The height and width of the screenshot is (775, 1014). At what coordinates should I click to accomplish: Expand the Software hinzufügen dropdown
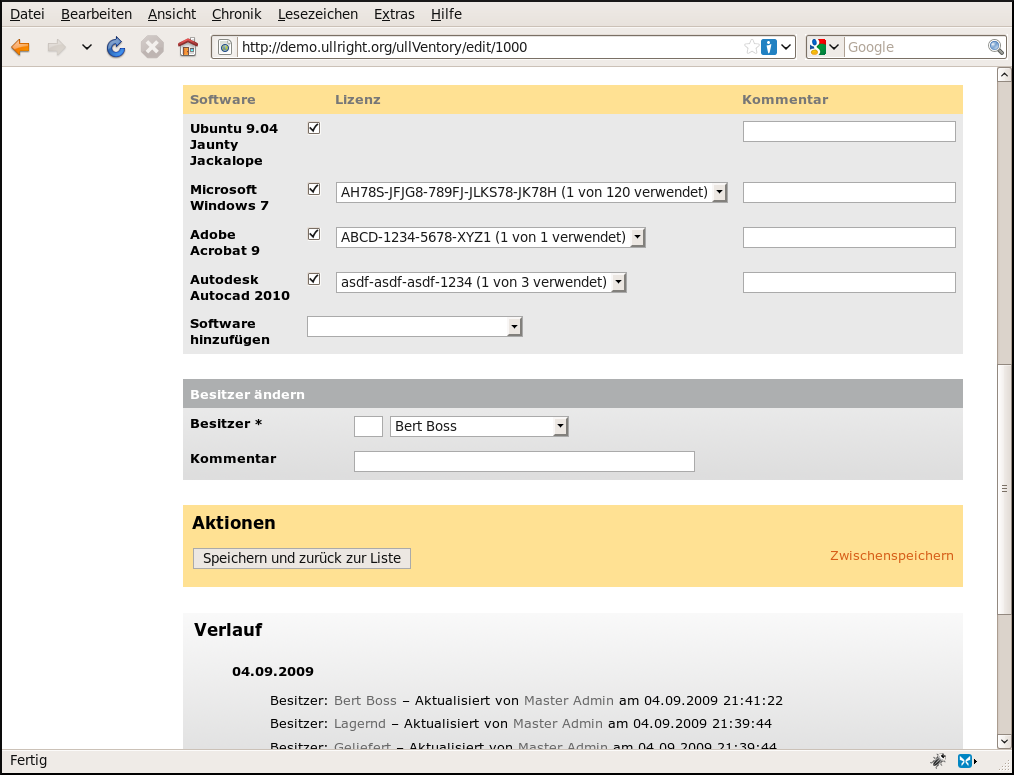coord(415,327)
